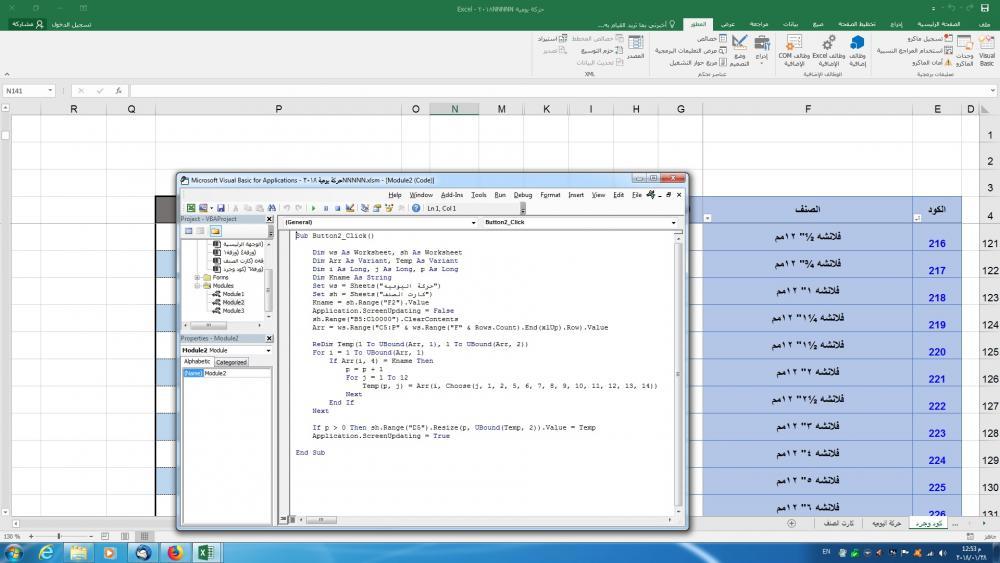
Task: Click Insert UserForm icon in VBA toolbar
Action: click(x=203, y=208)
